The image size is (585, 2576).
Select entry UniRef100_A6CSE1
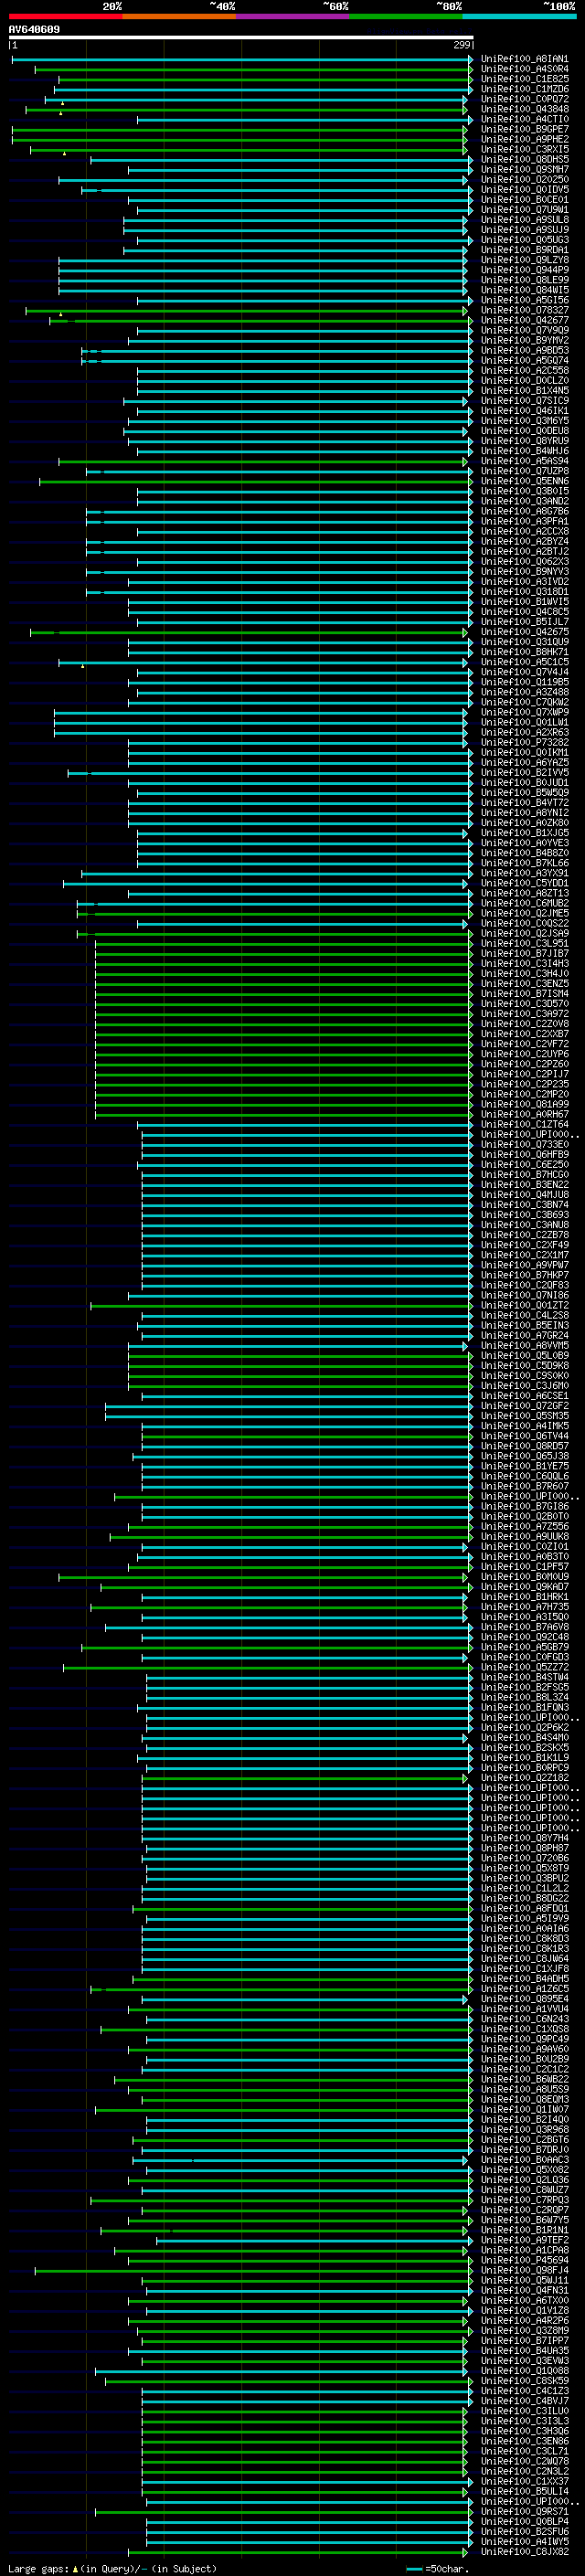point(524,1396)
